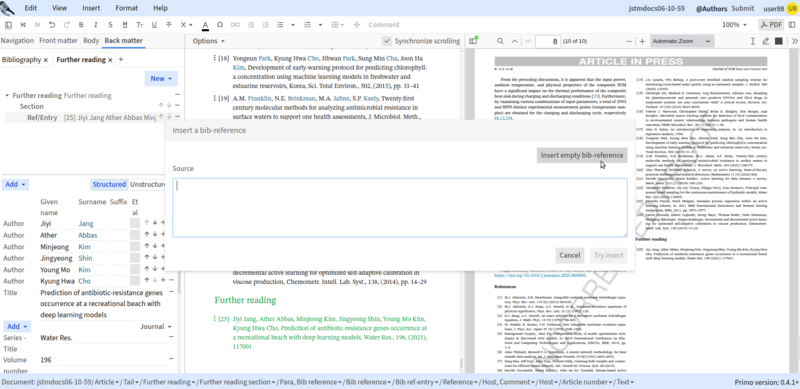Close the Further reading tab

(110, 60)
